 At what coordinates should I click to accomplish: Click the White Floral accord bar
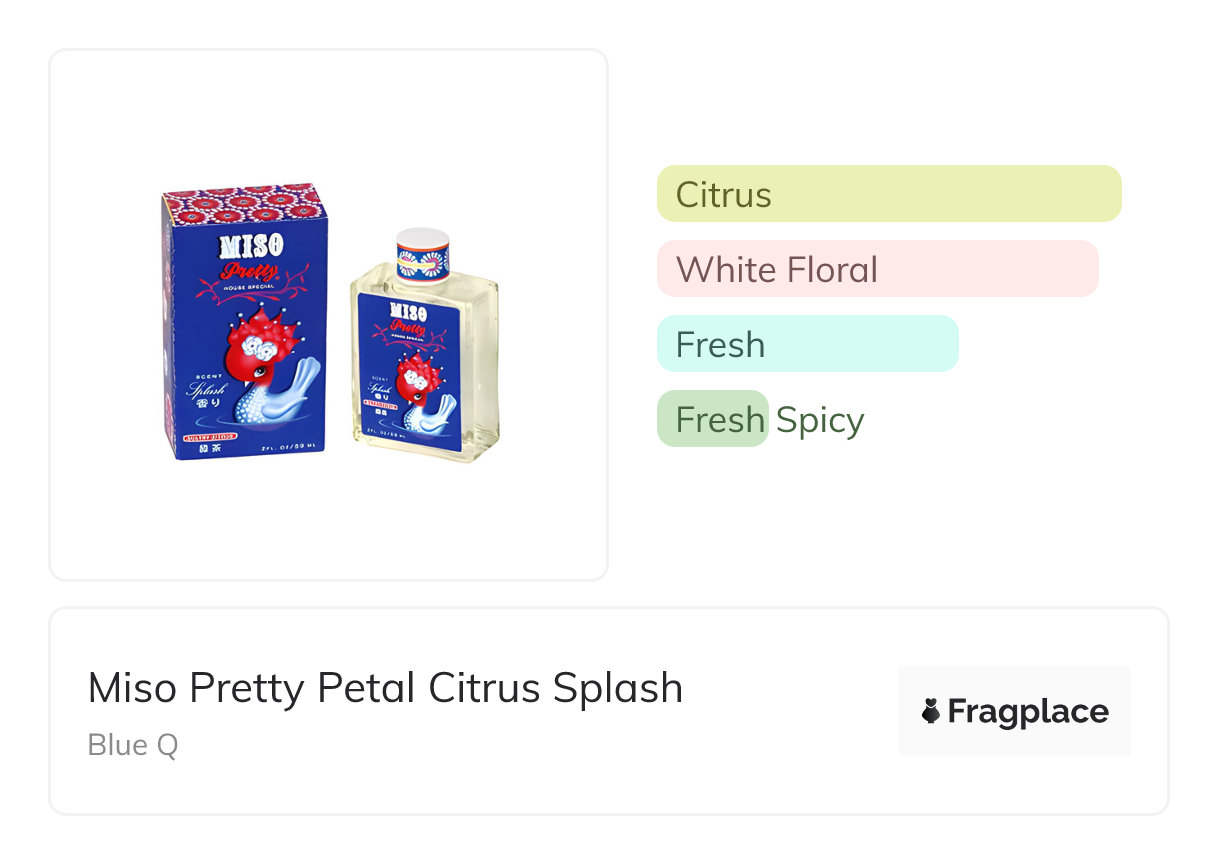click(877, 268)
